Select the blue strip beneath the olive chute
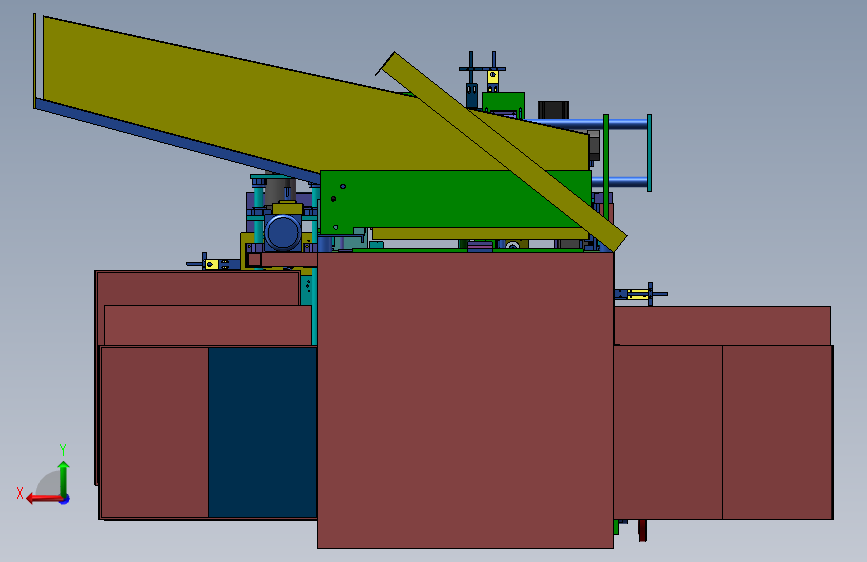Image resolution: width=867 pixels, height=562 pixels. click(177, 143)
